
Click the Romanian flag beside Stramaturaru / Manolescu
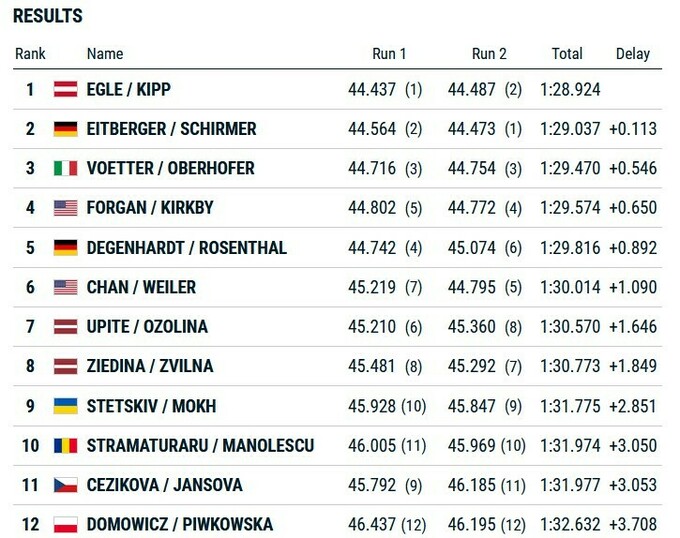[x=65, y=446]
